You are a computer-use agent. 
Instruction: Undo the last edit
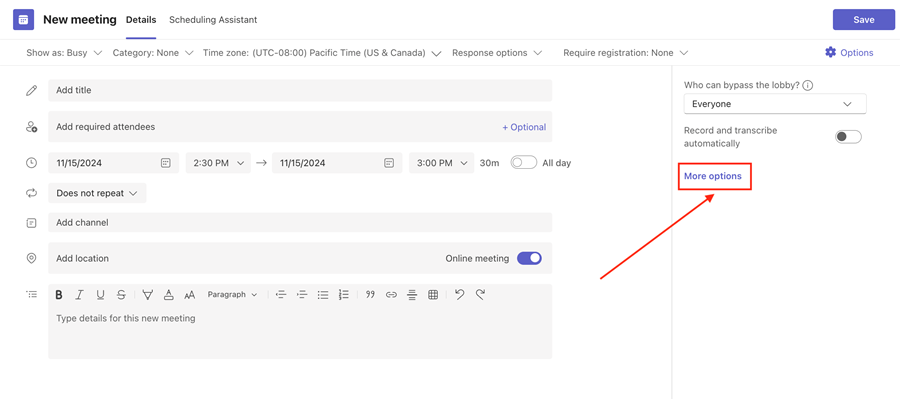(459, 295)
